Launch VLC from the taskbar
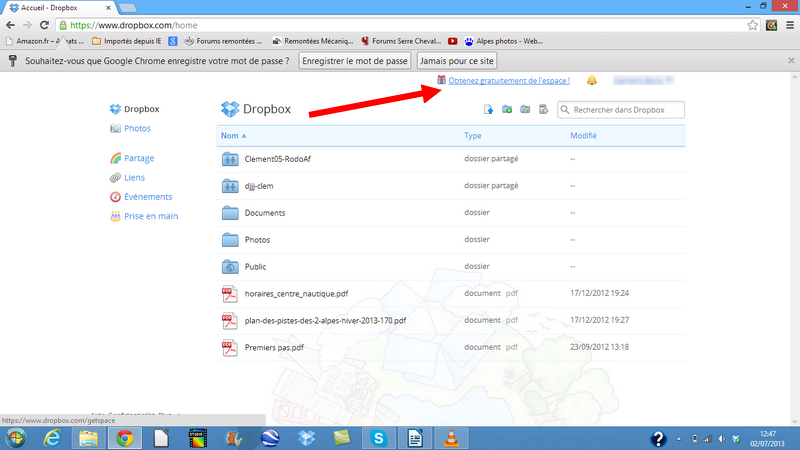Image resolution: width=800 pixels, height=450 pixels. point(451,438)
